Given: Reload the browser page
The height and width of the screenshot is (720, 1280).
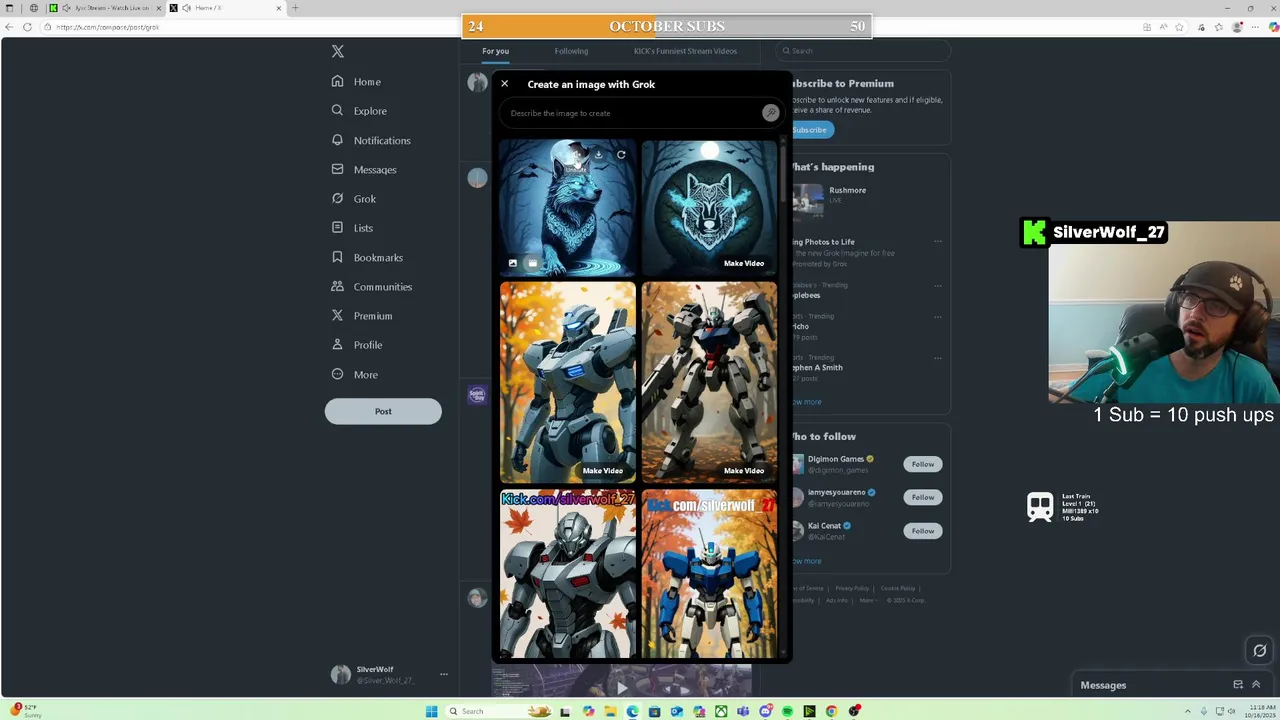Looking at the screenshot, I should click(x=28, y=27).
